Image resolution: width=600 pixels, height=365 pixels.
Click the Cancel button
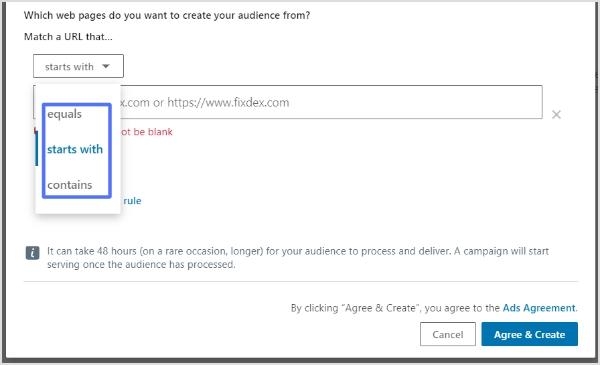(x=448, y=334)
